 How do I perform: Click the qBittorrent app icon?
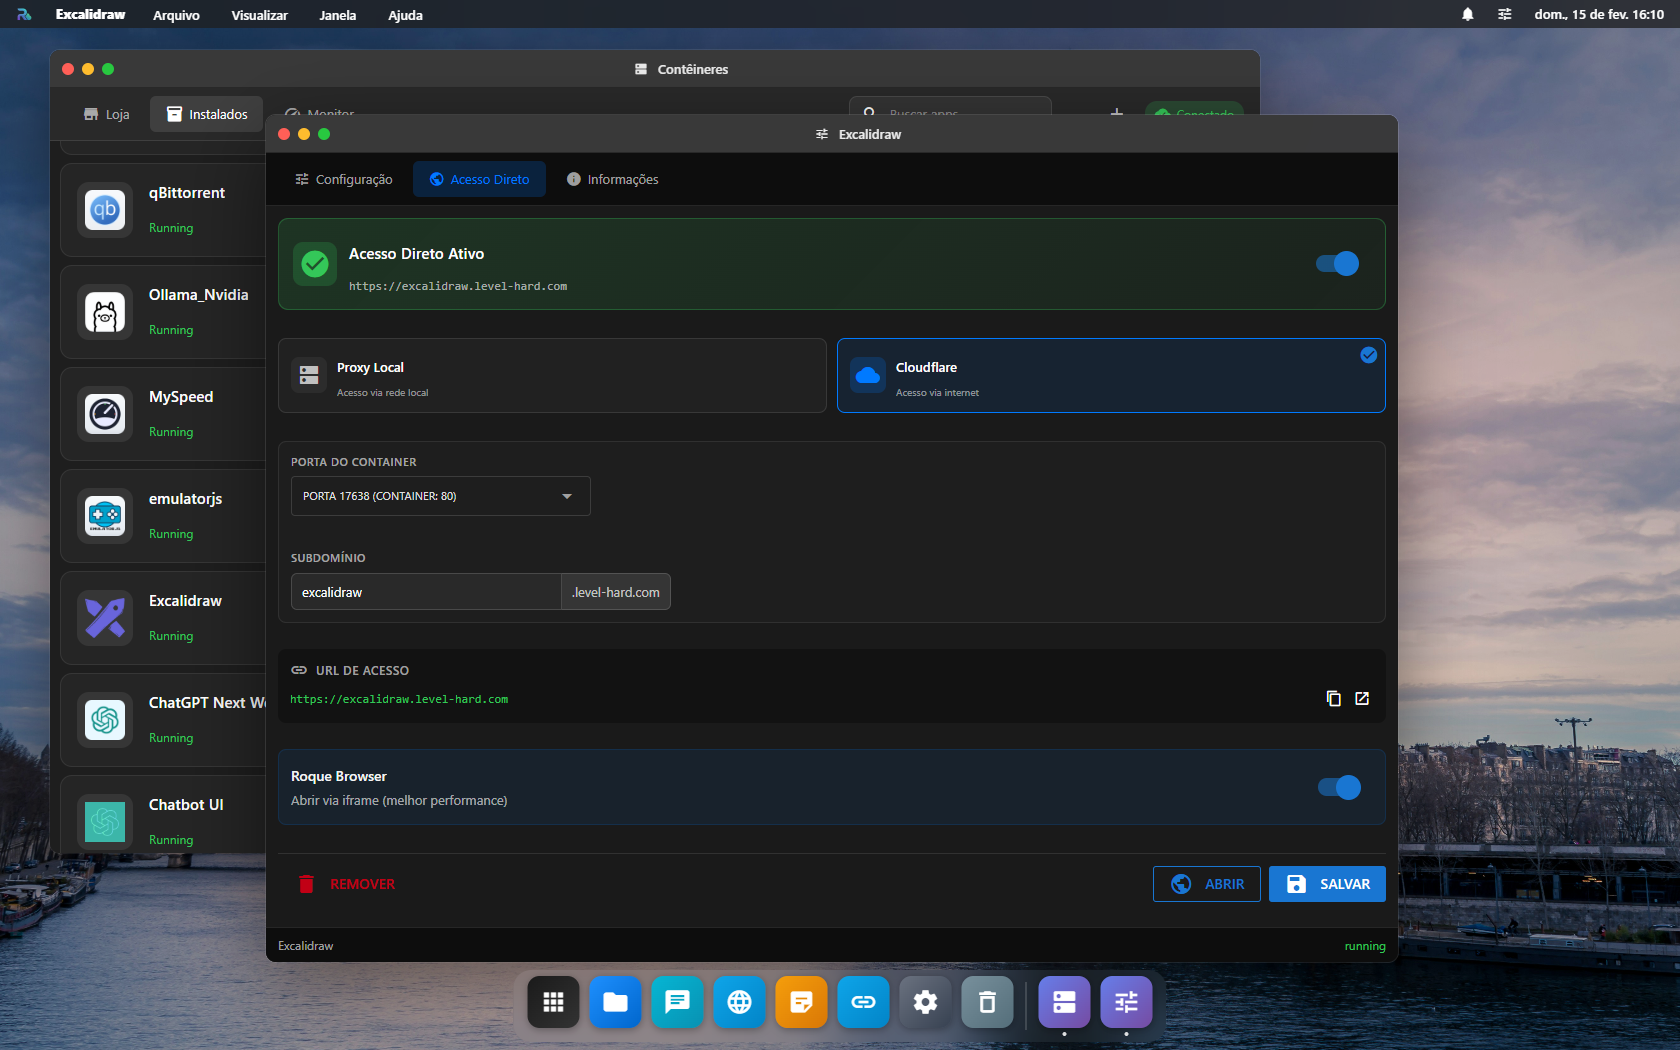pyautogui.click(x=105, y=210)
